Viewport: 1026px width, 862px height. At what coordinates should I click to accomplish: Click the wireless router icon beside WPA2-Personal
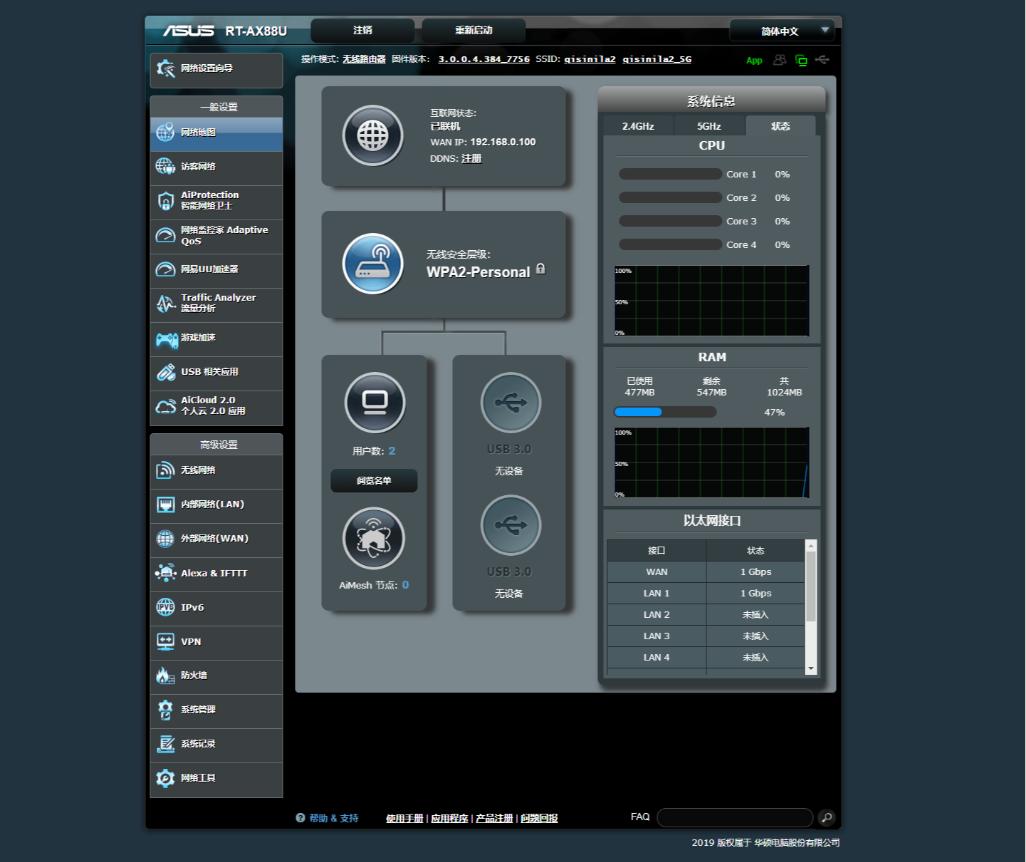pos(372,263)
